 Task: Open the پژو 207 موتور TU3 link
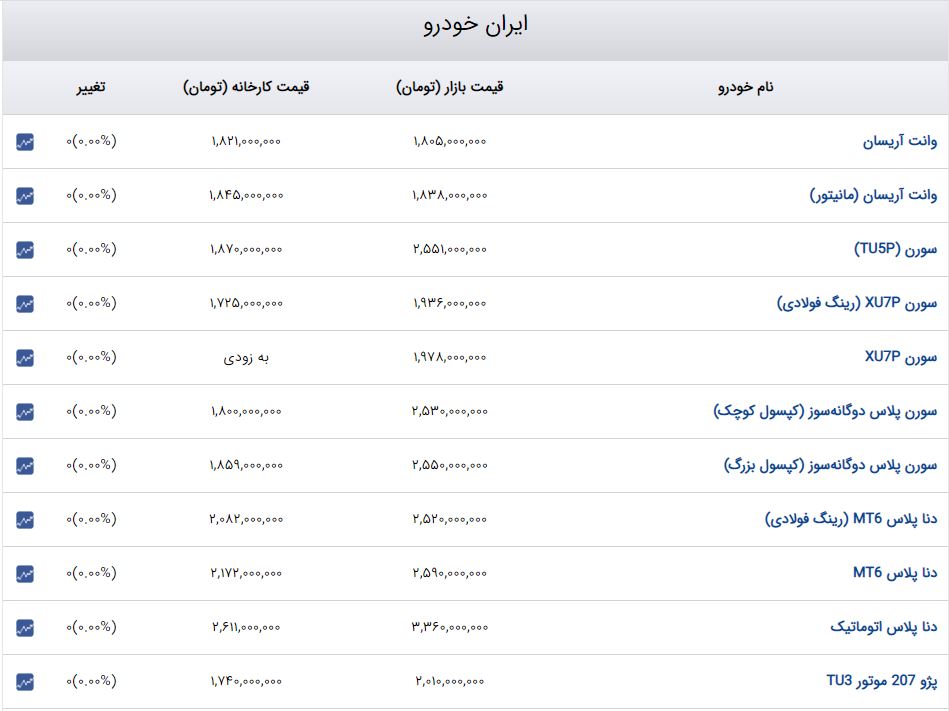tap(882, 681)
